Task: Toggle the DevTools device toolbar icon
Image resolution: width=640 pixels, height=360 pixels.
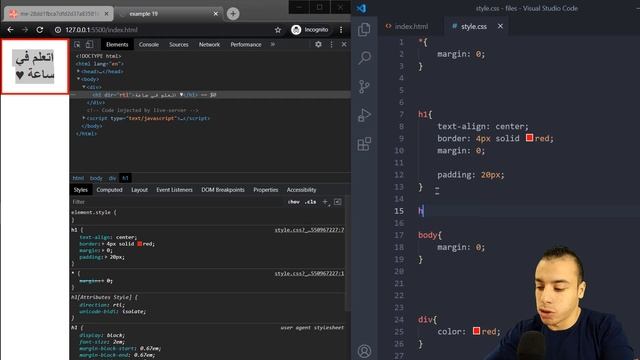Action: [x=89, y=44]
